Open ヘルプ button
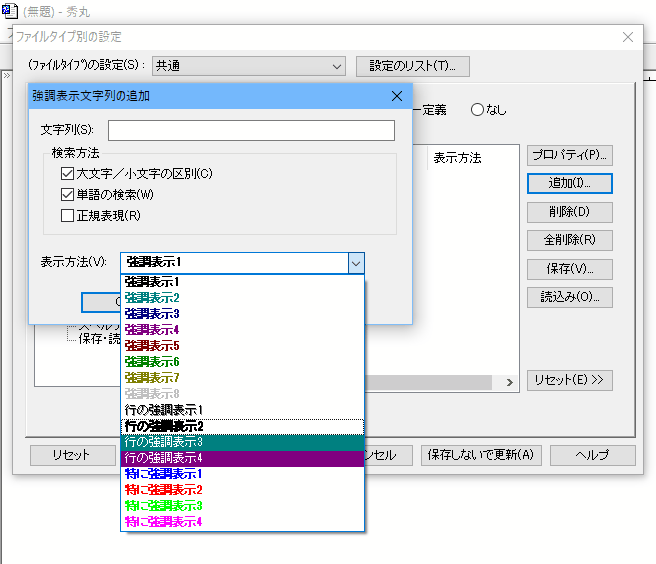 (592, 455)
